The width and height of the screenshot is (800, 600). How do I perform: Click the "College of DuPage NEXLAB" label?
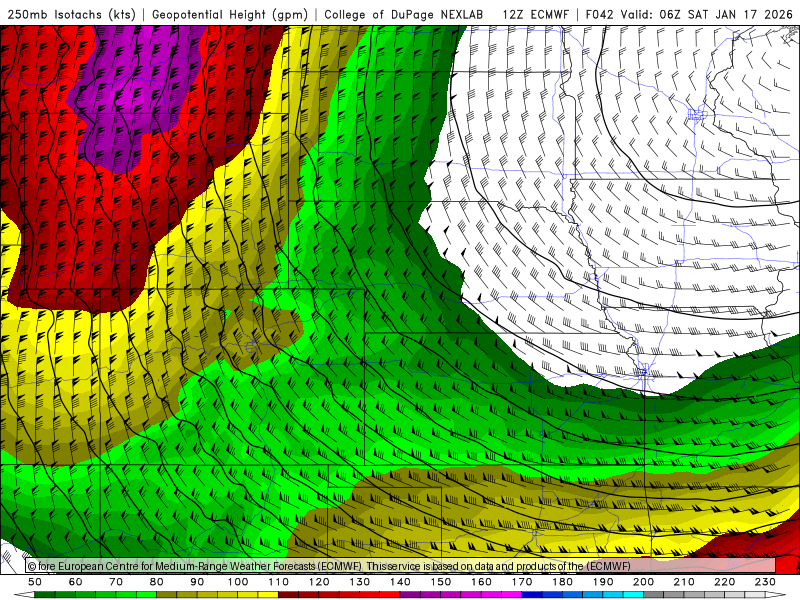[403, 15]
